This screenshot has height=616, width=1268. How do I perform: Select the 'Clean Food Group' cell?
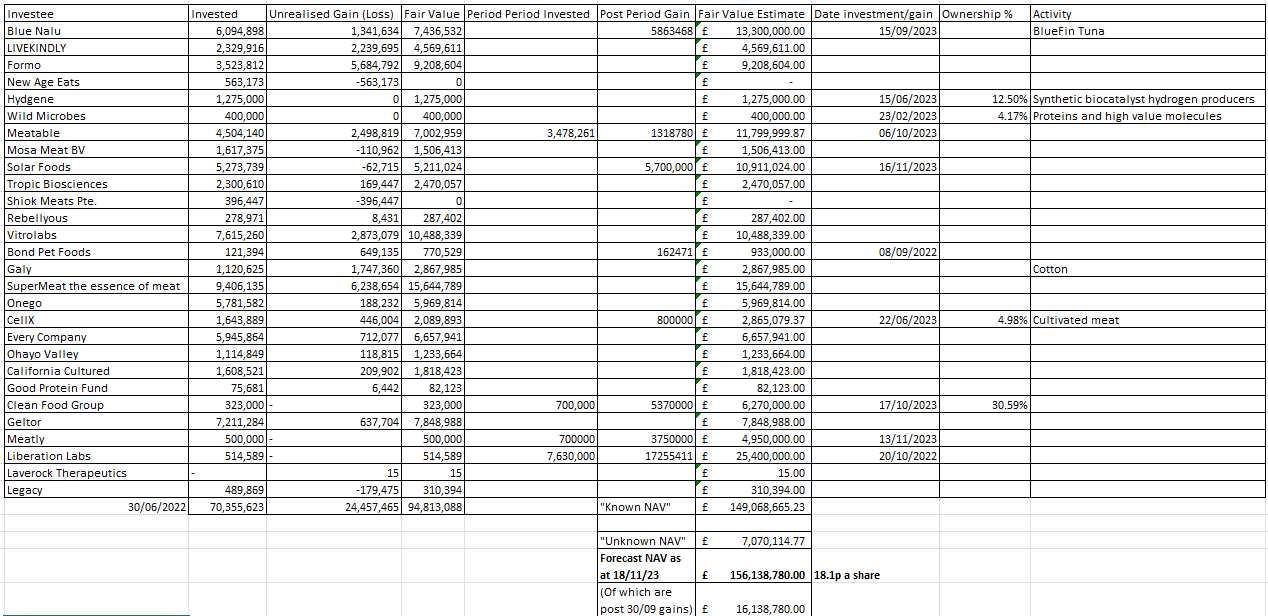pos(96,405)
